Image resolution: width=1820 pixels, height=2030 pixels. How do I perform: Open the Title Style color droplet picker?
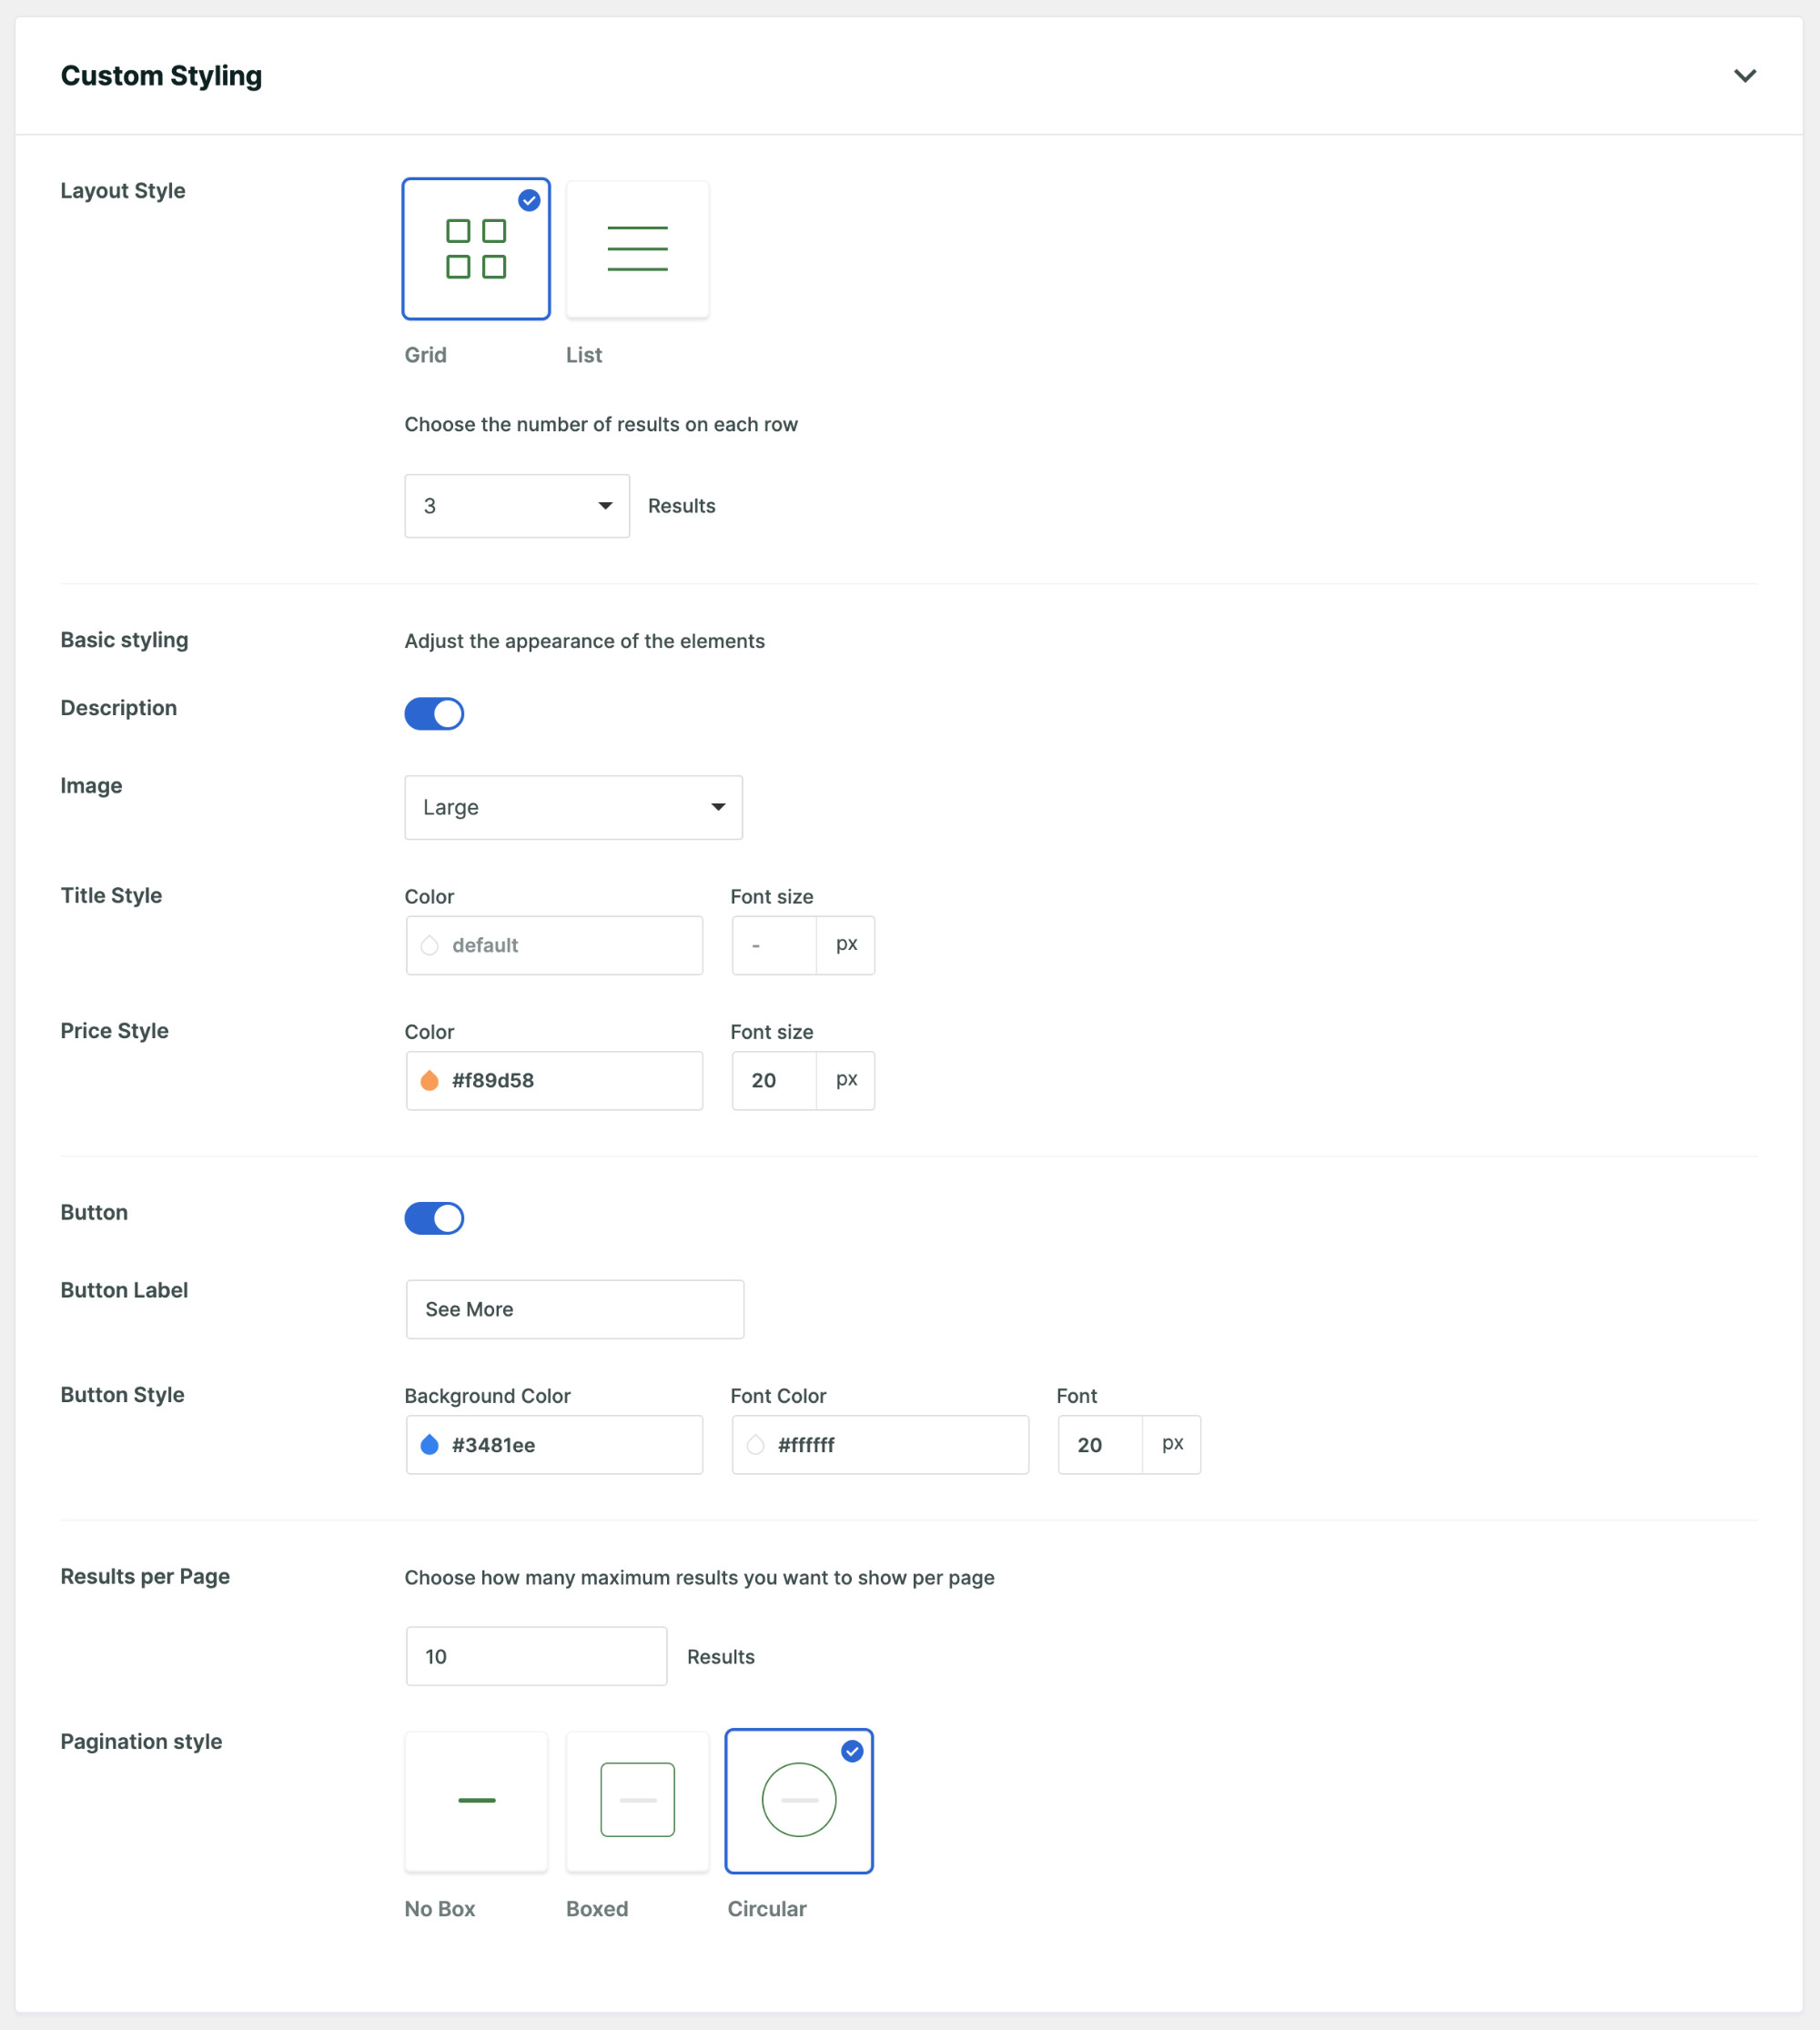coord(429,945)
